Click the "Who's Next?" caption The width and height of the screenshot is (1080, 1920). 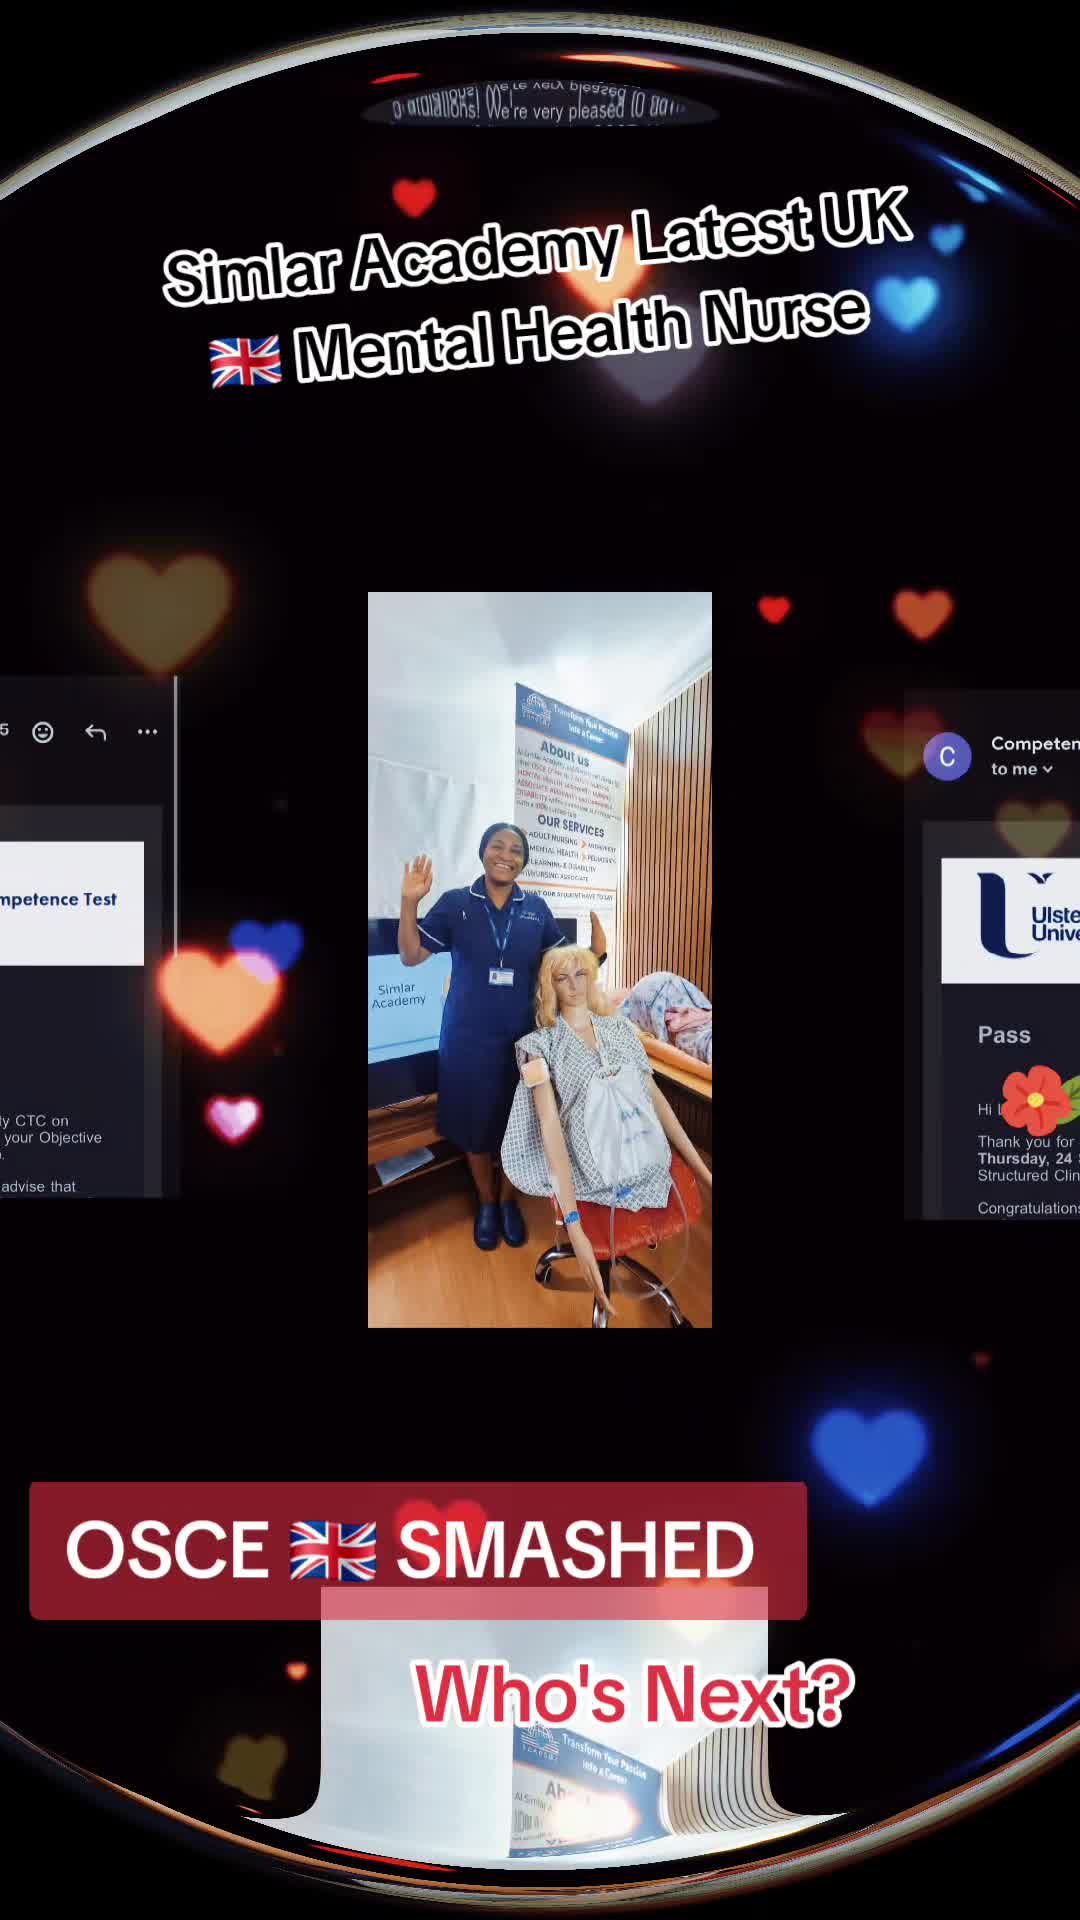click(x=634, y=1693)
